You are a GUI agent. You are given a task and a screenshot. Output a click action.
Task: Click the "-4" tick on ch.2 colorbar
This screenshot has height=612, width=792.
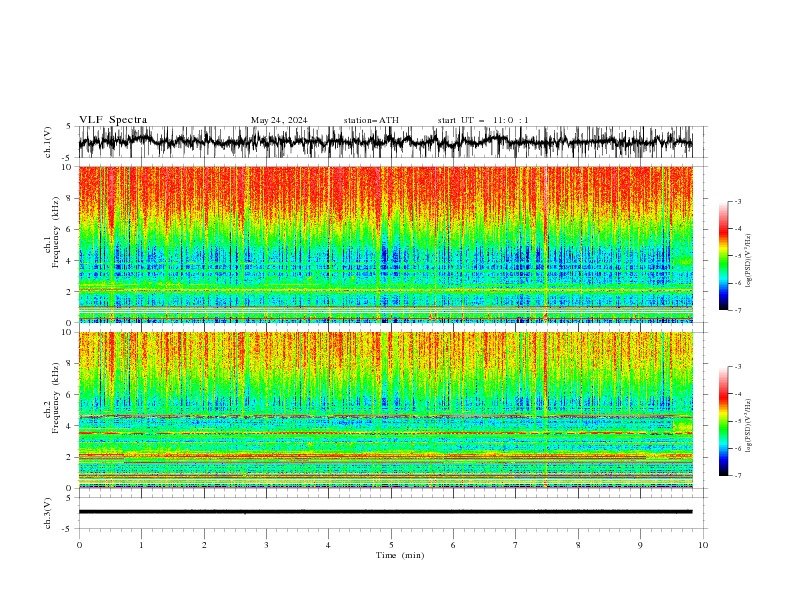coord(738,394)
